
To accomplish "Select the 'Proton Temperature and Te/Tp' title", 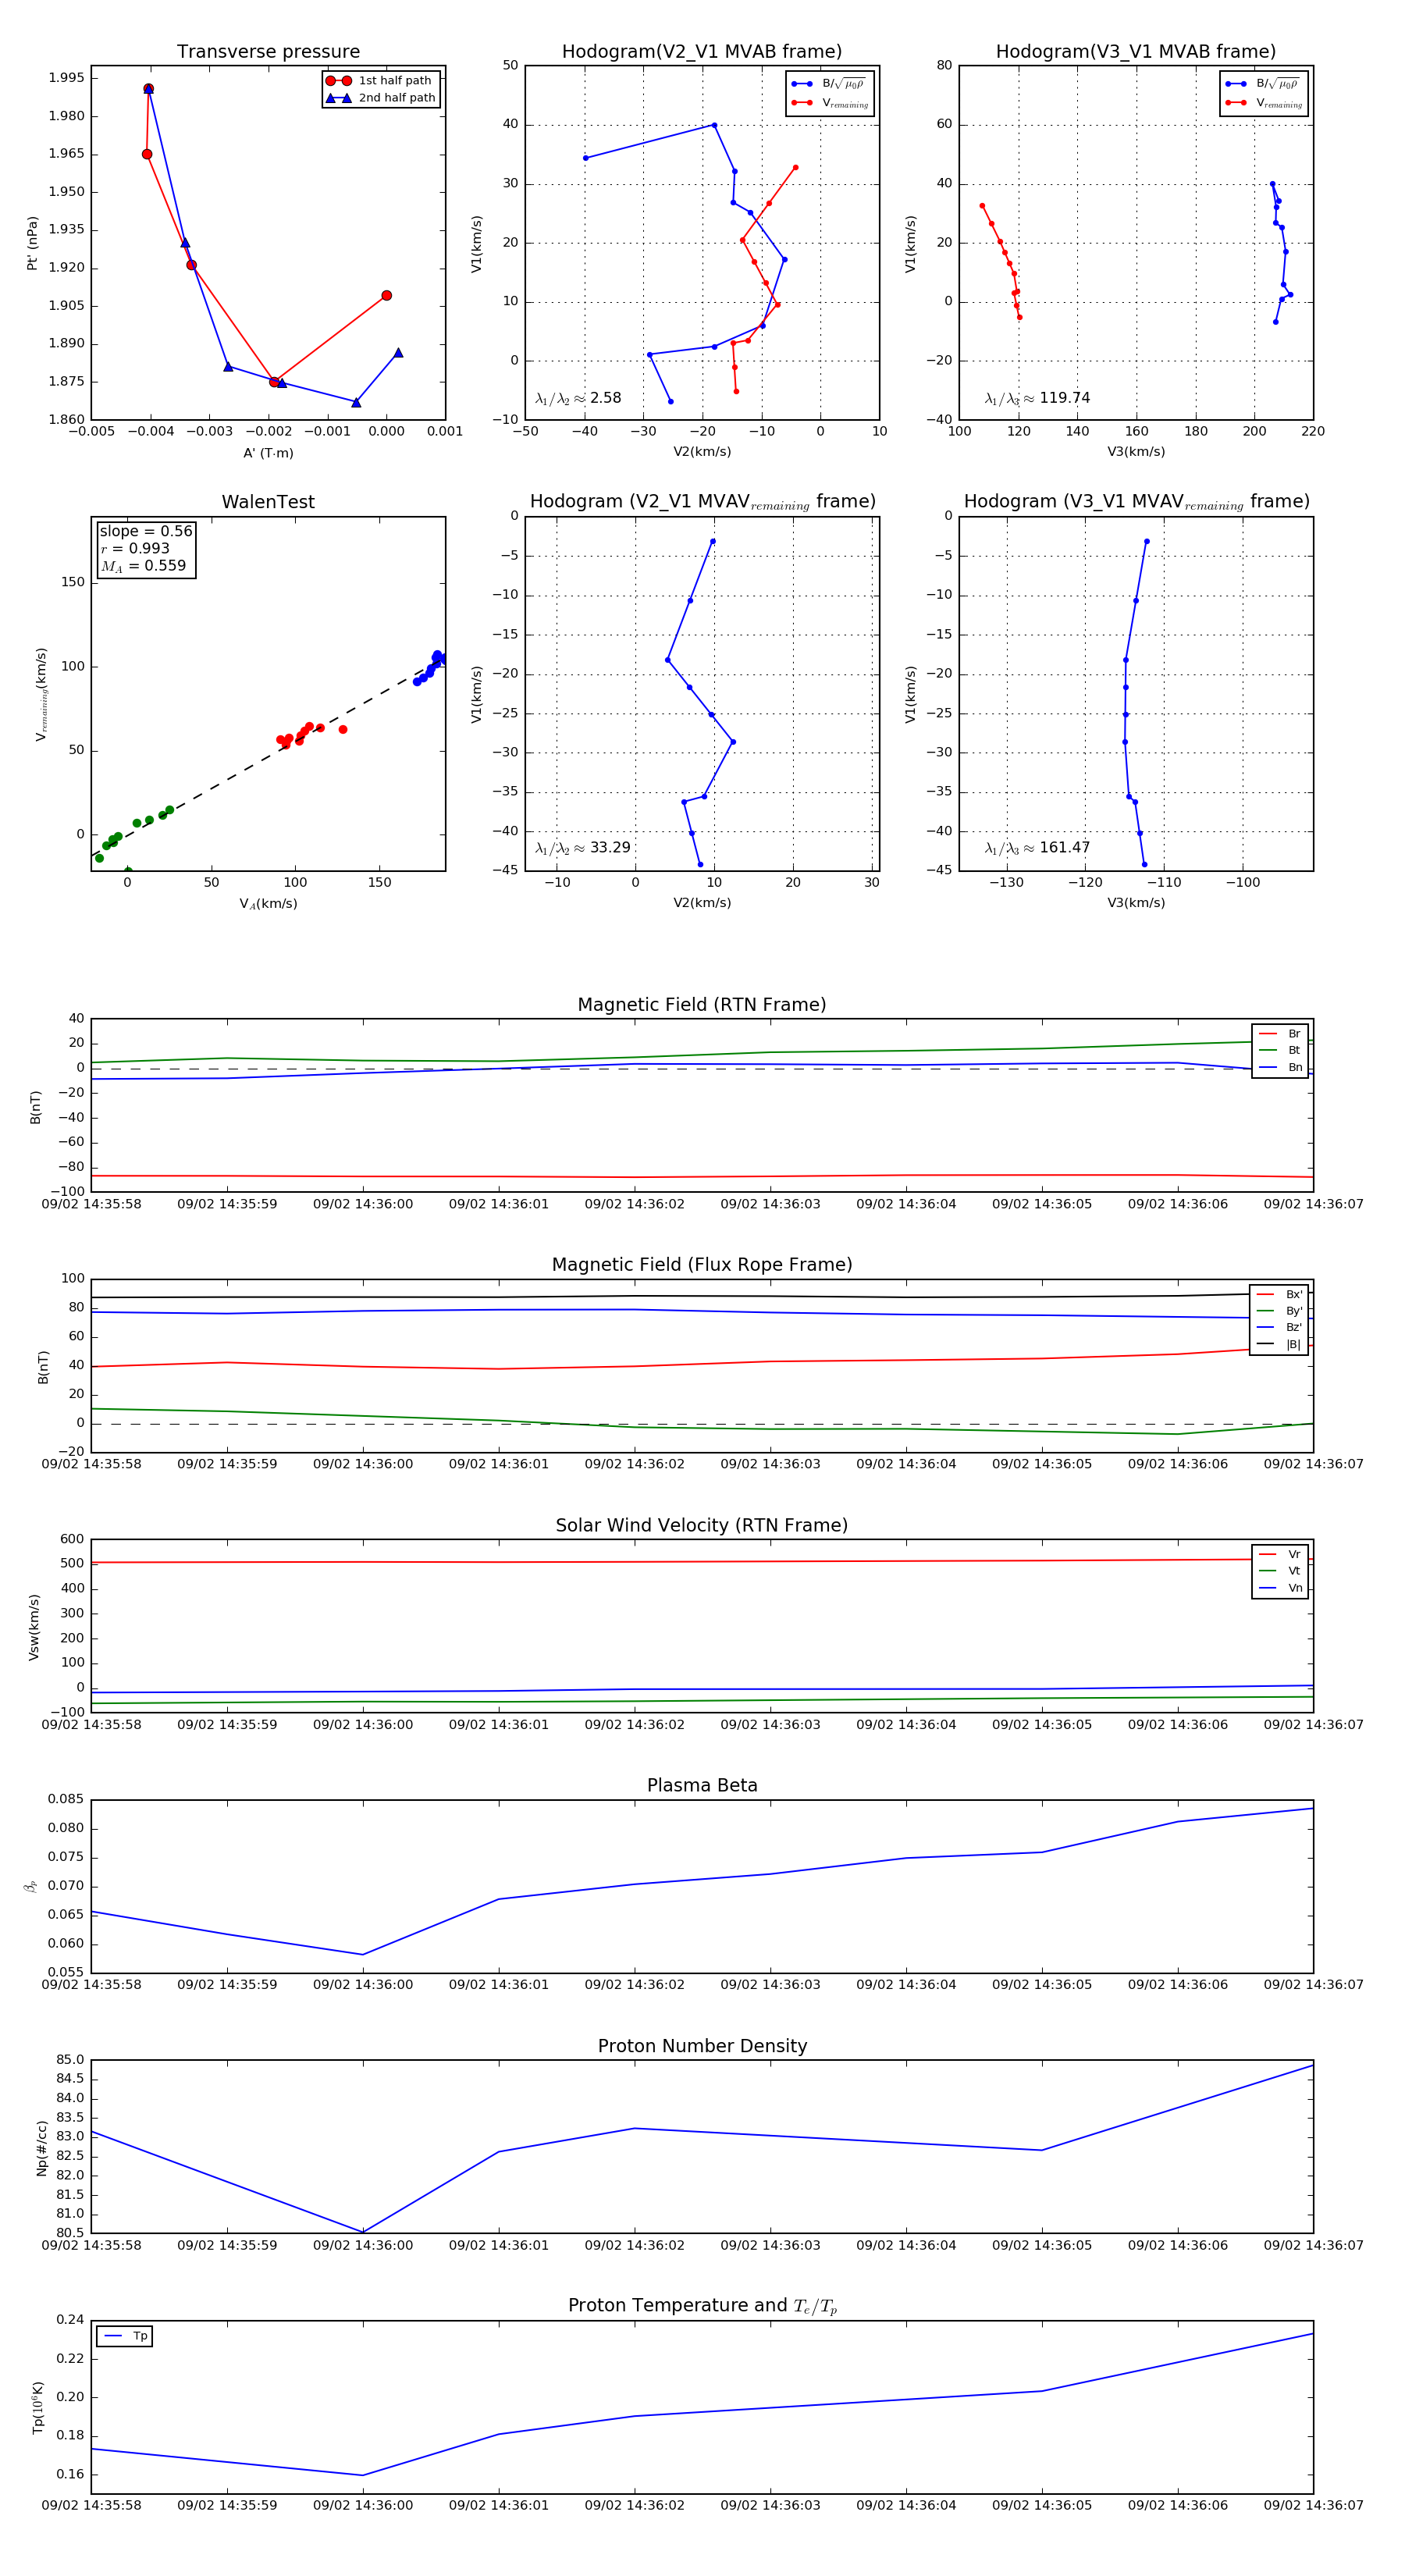I will pyautogui.click(x=702, y=2306).
